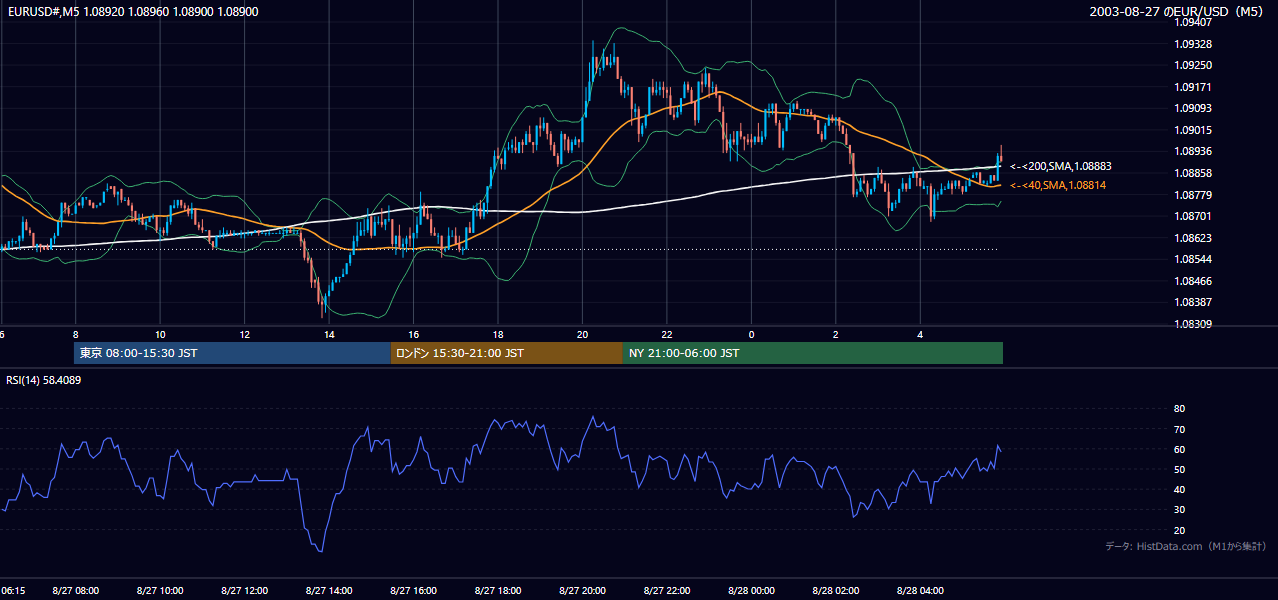This screenshot has width=1278, height=600.
Task: Click hour marker 18 under price chart
Action: [498, 334]
